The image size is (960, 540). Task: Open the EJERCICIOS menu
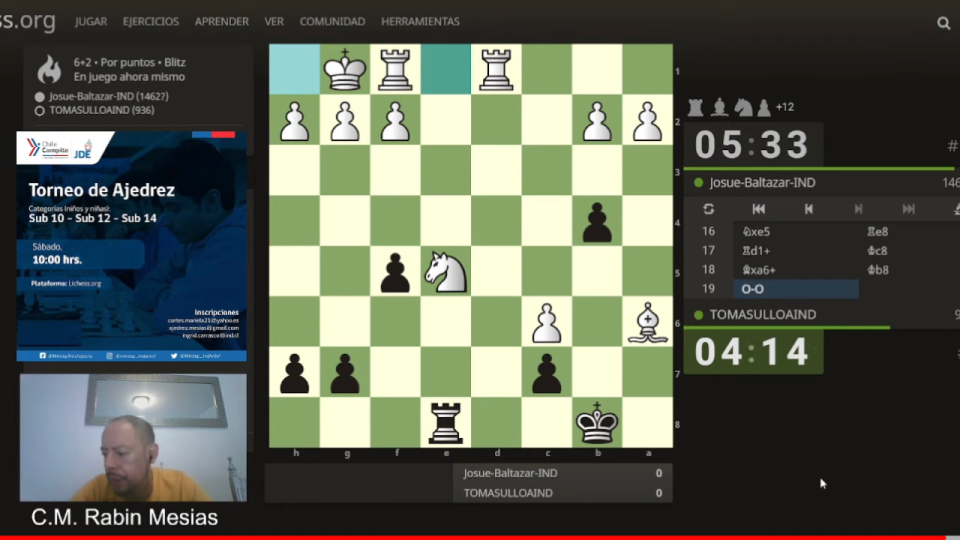151,22
